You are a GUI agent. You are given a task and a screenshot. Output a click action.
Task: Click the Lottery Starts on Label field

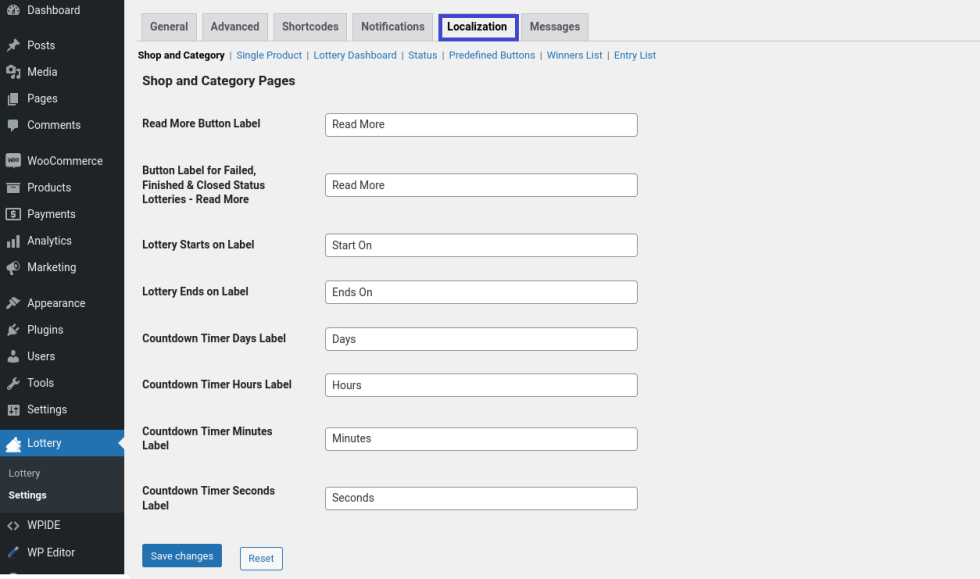(x=481, y=245)
